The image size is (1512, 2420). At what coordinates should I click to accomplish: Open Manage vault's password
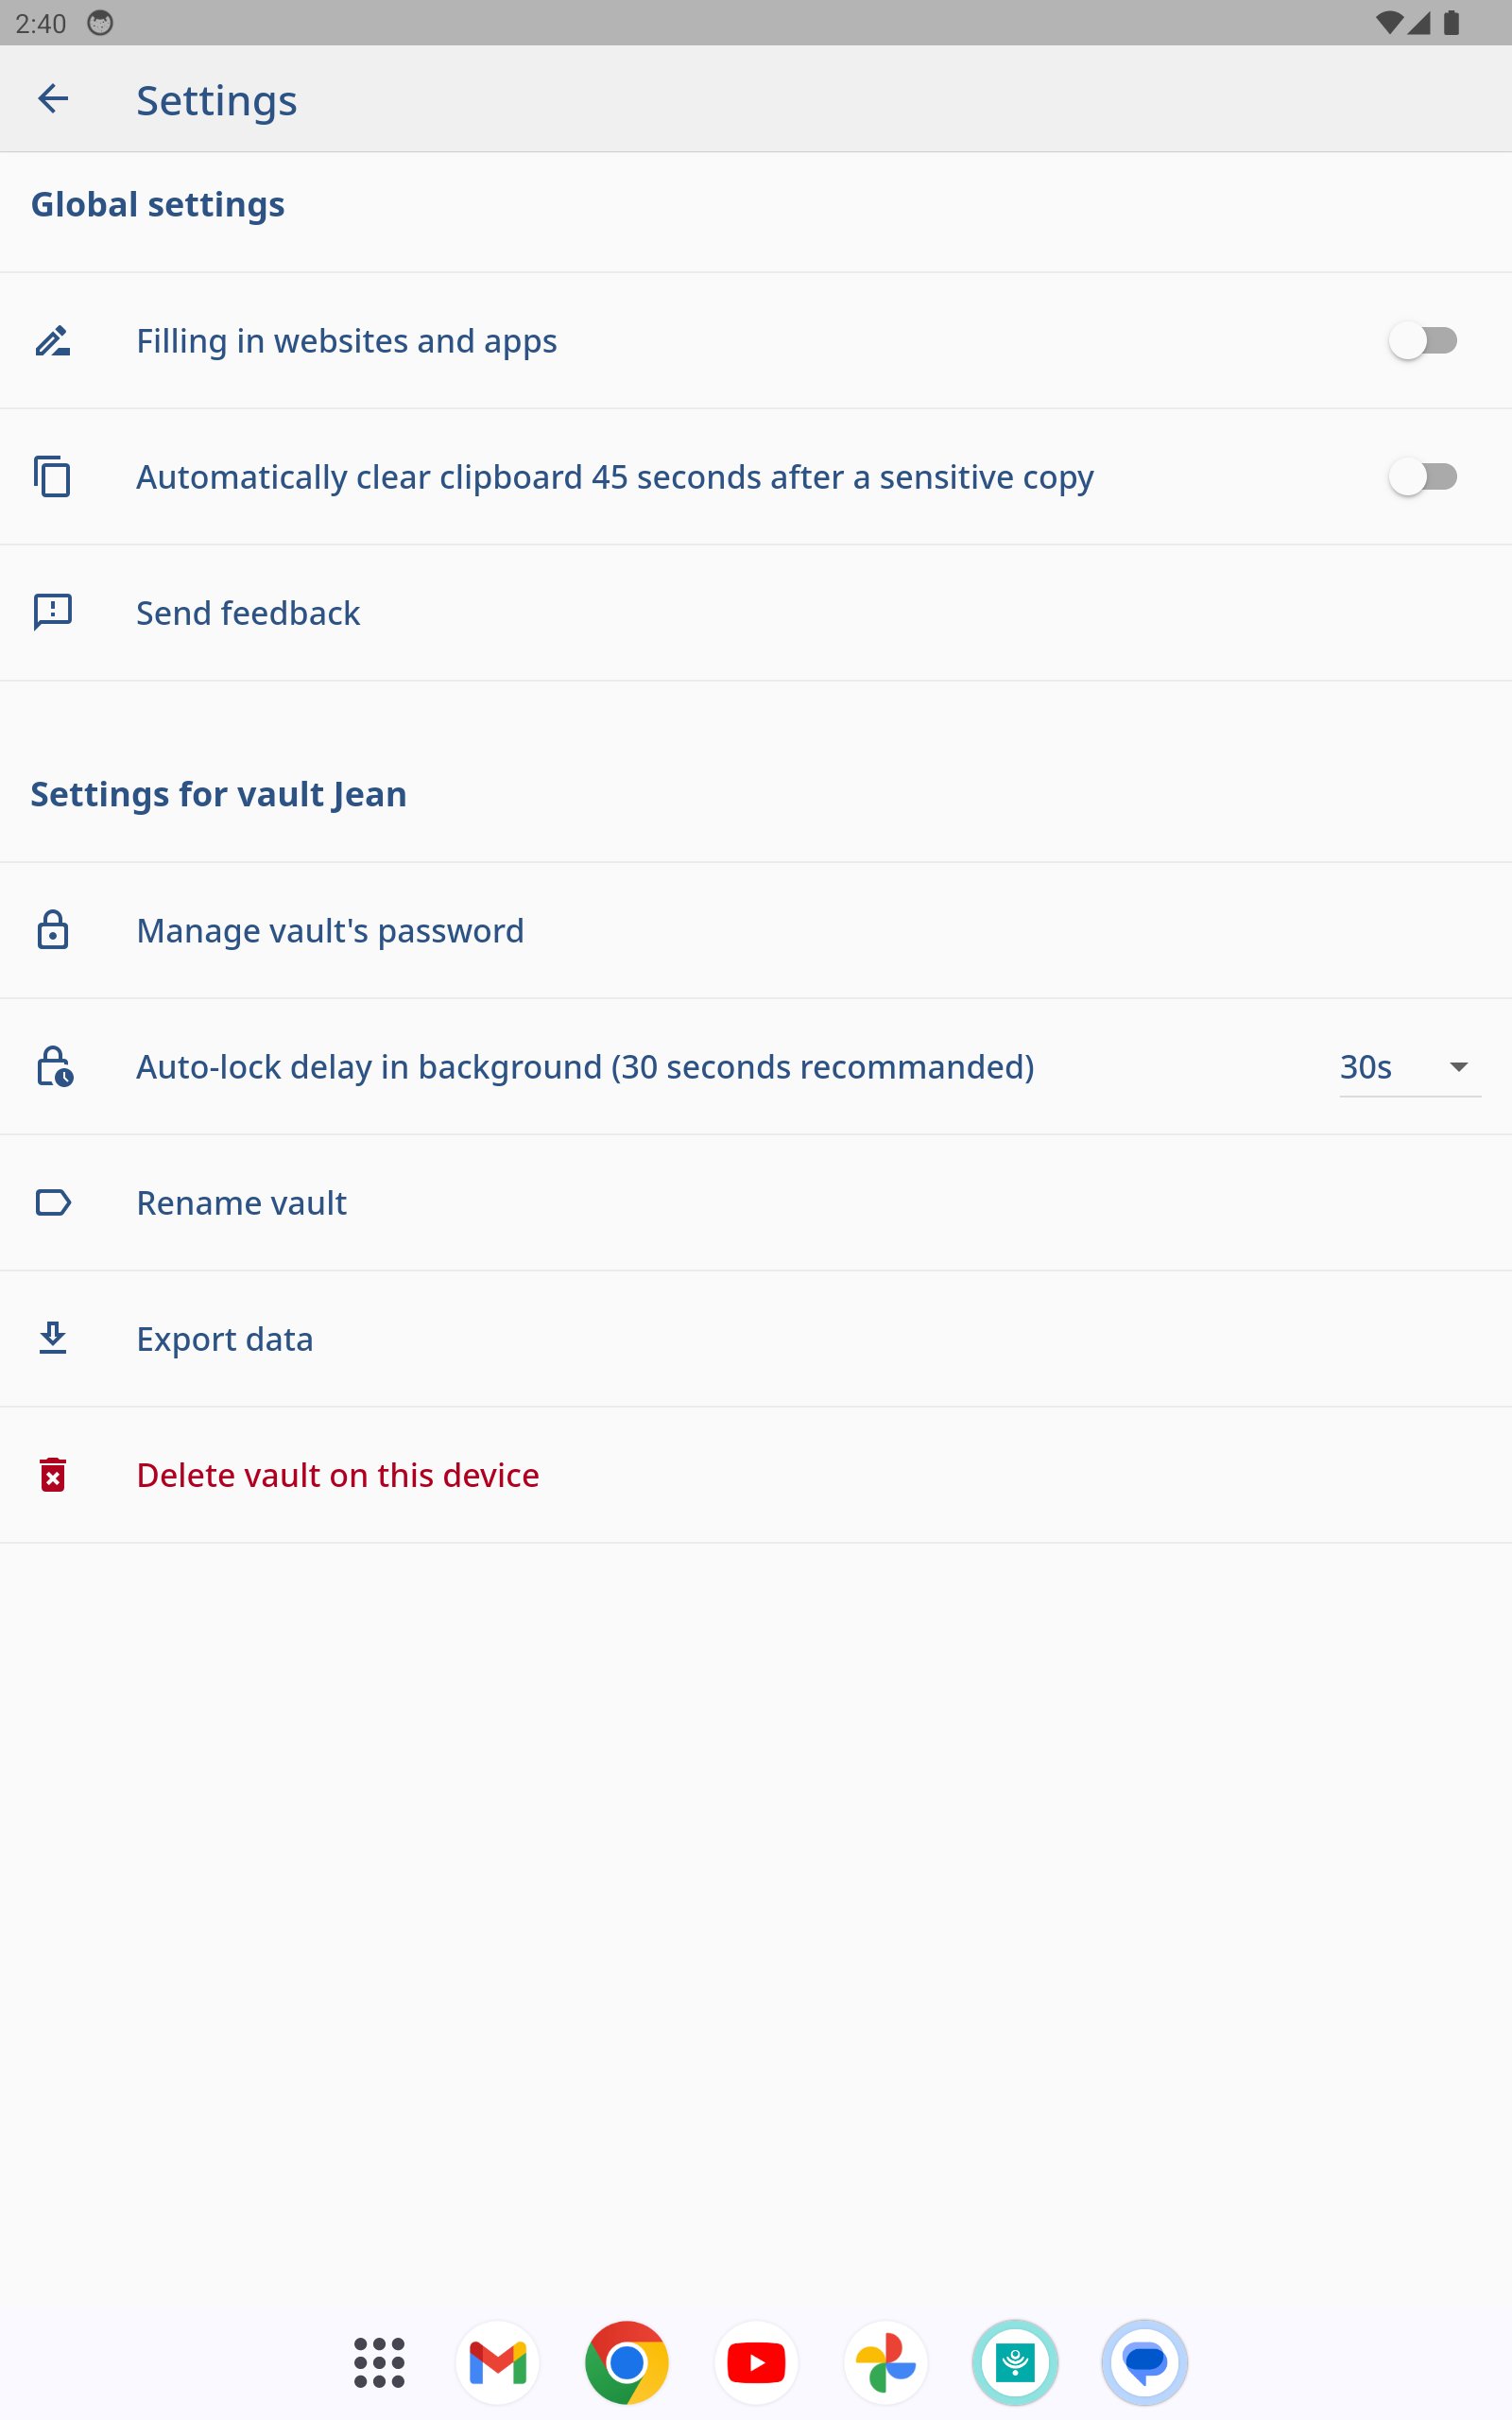coord(330,931)
